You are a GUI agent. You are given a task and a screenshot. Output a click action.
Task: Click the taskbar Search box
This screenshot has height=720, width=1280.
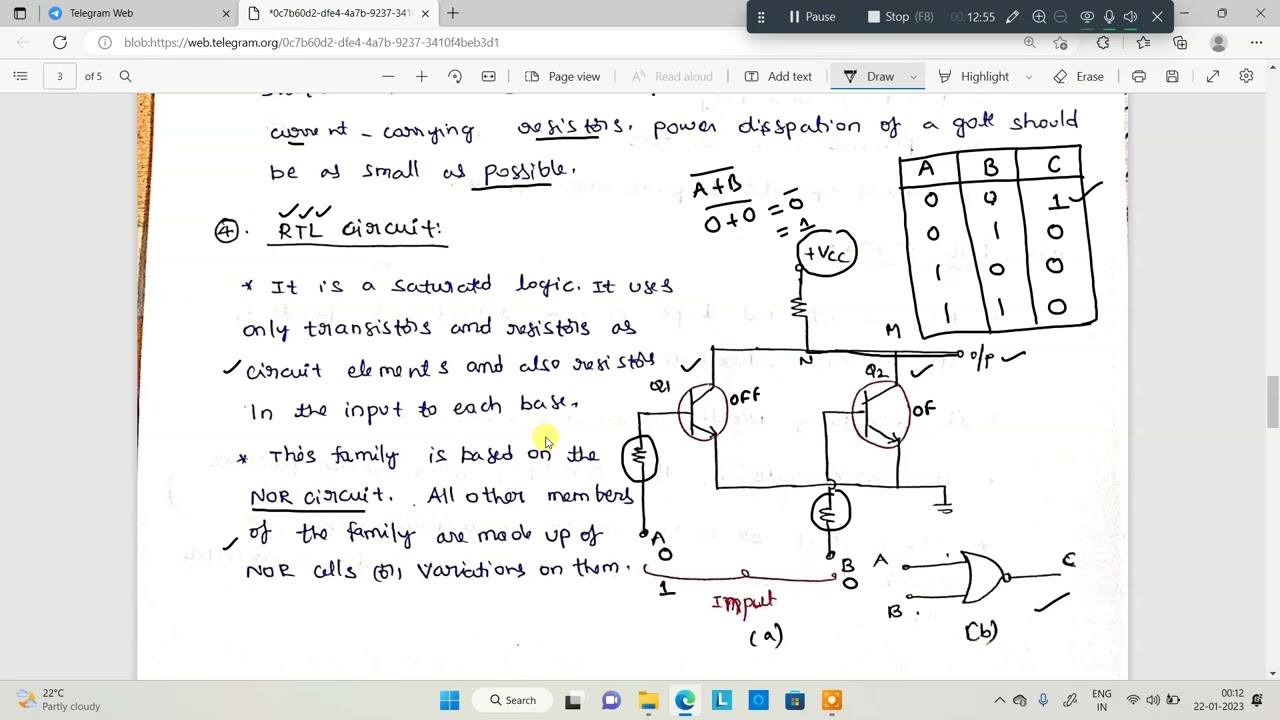coord(512,700)
